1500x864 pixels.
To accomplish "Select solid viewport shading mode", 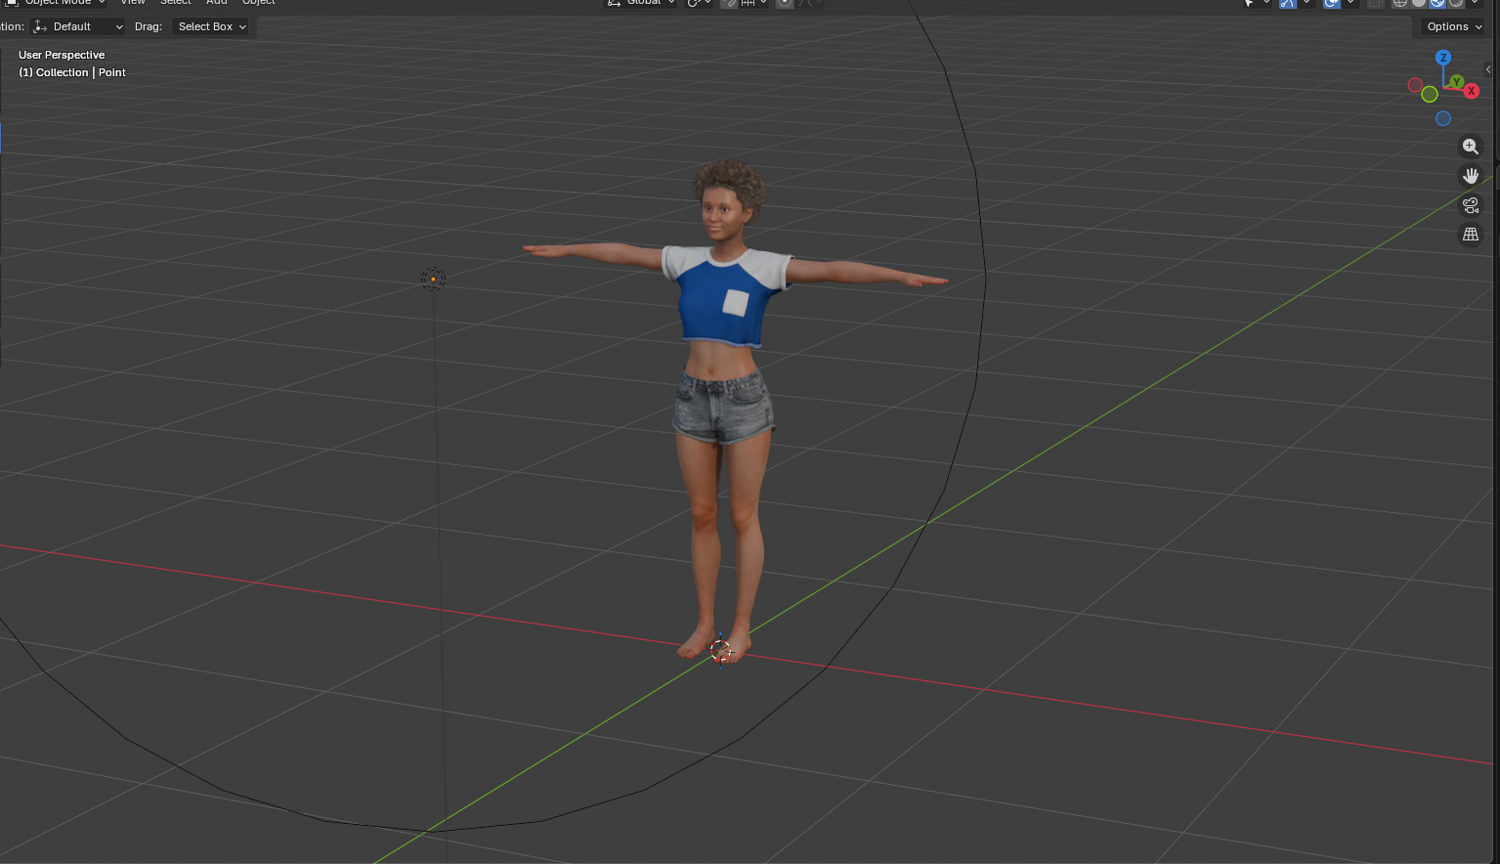I will pos(1418,3).
